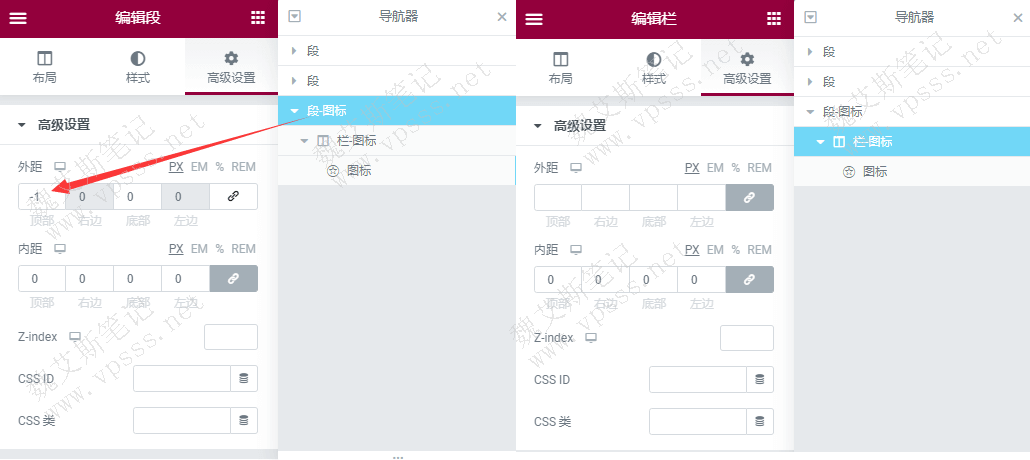Screen dimensions: 1030x460
Task: Open dynamic tags icon beside CSS 类, 编辑段 panel
Action: click(x=244, y=421)
